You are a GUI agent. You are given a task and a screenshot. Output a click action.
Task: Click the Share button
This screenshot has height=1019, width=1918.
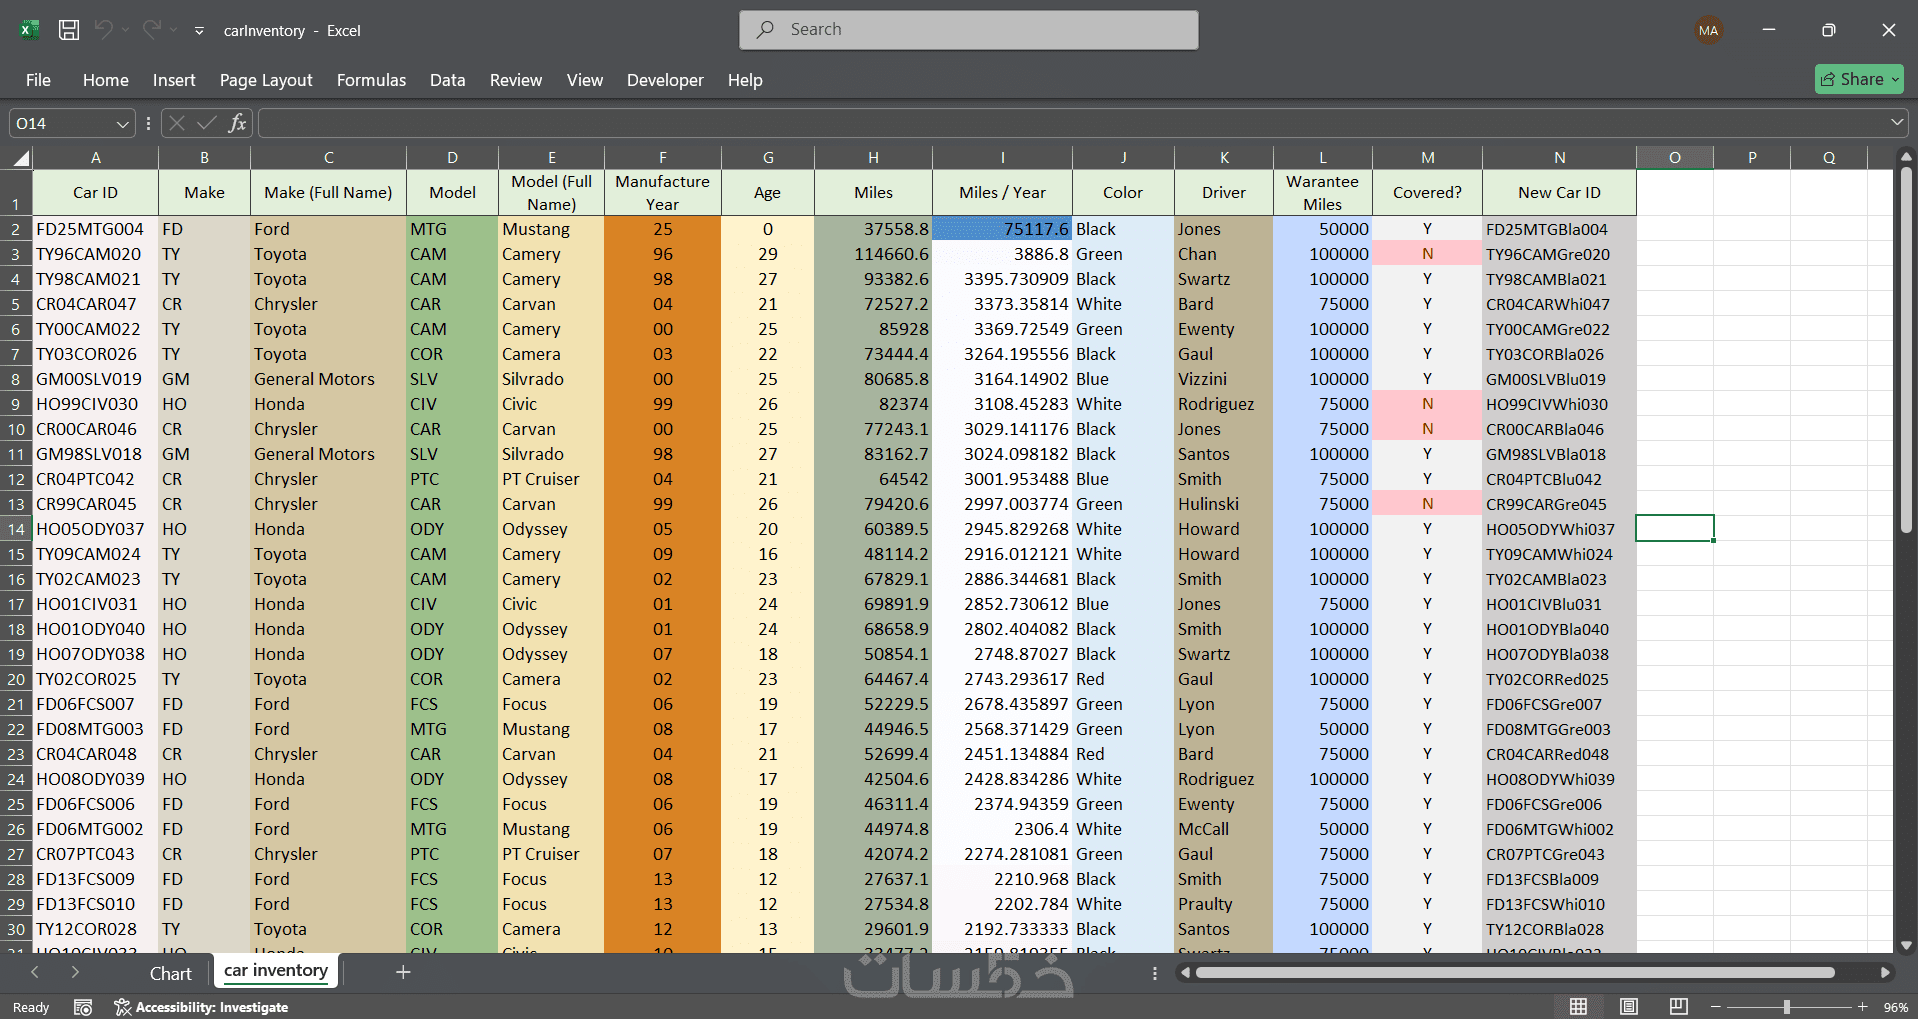tap(1859, 79)
